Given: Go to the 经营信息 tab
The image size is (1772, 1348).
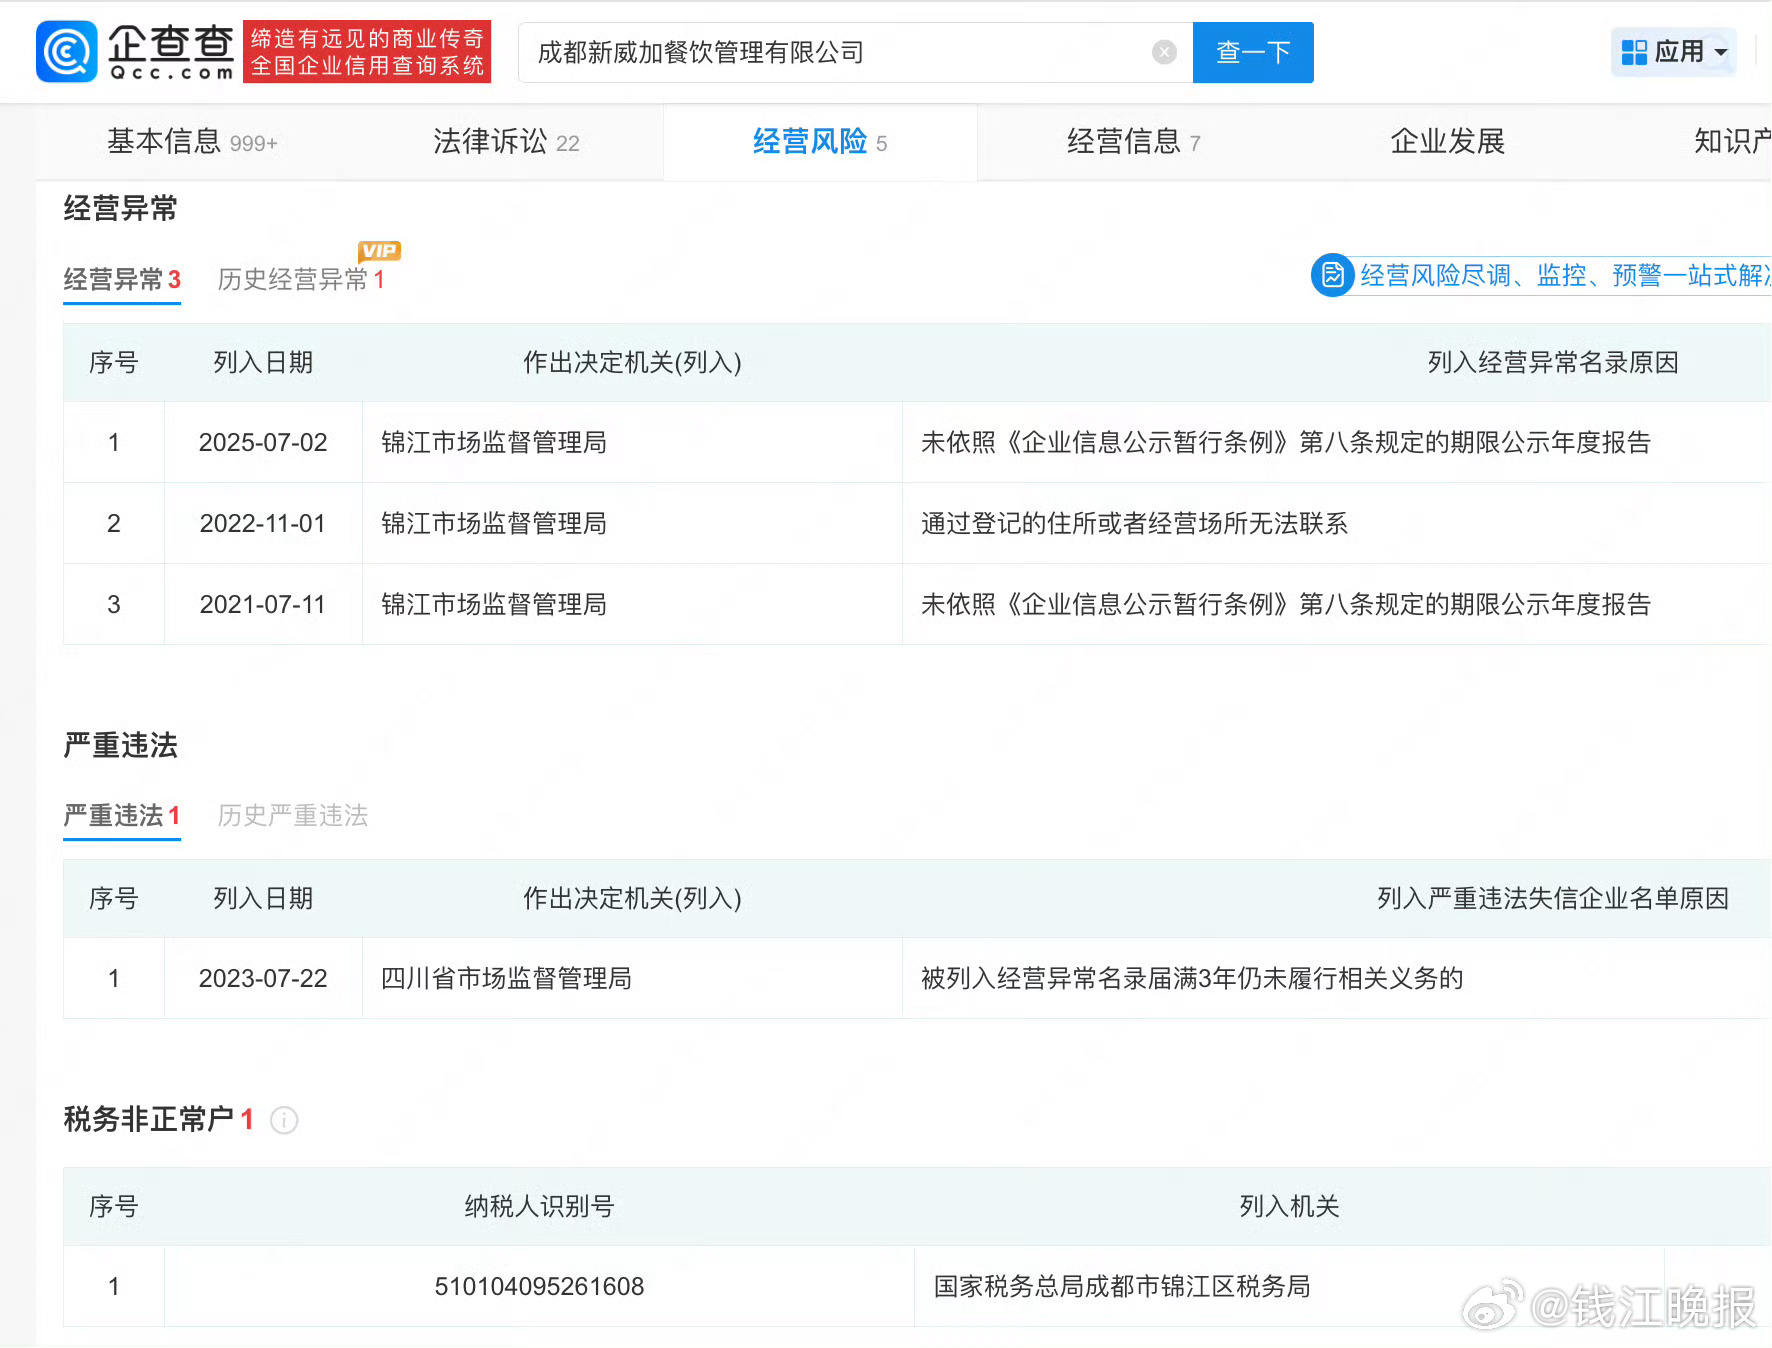Looking at the screenshot, I should pos(1133,142).
